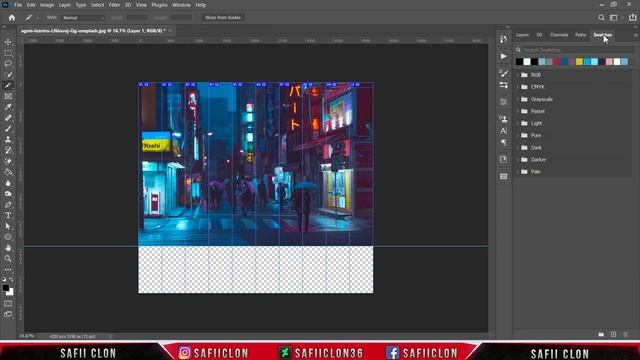
Task: Click the Slices from Guides button
Action: point(223,18)
